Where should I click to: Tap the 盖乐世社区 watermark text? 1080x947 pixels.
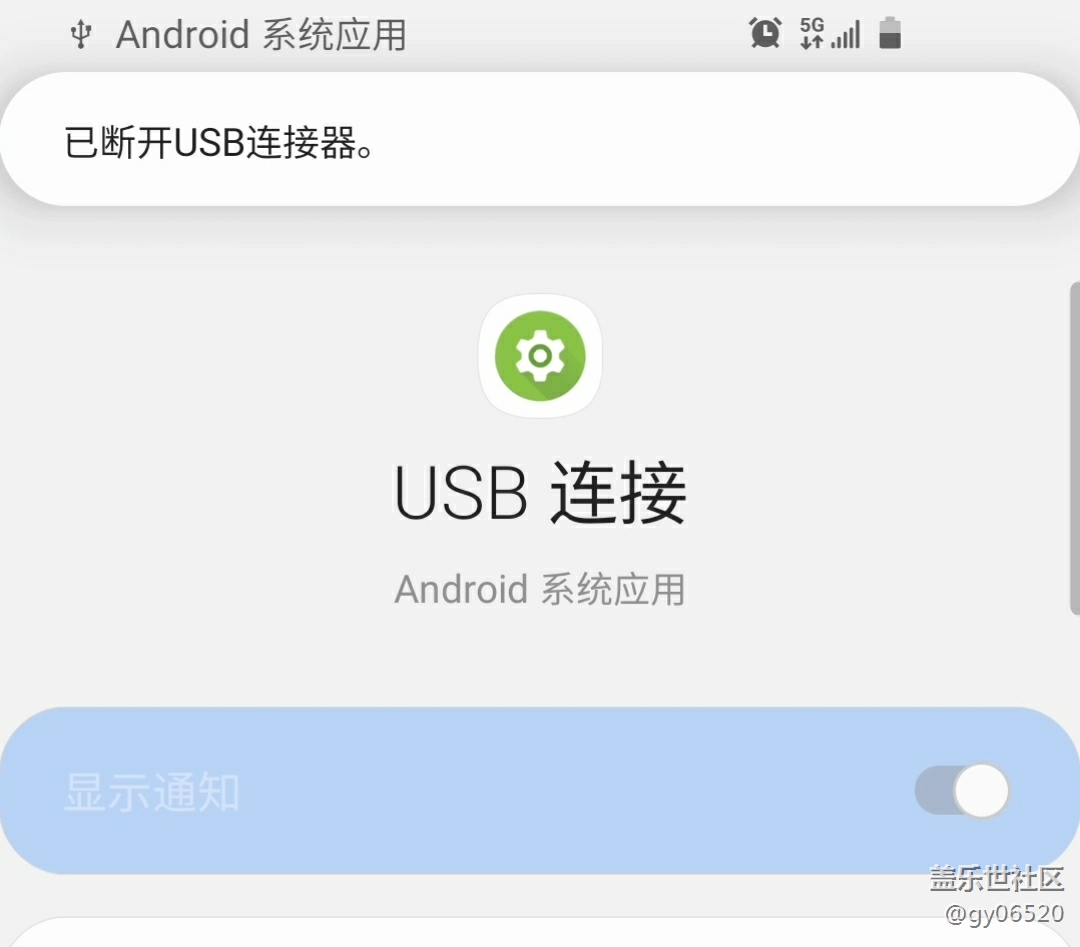coord(997,878)
